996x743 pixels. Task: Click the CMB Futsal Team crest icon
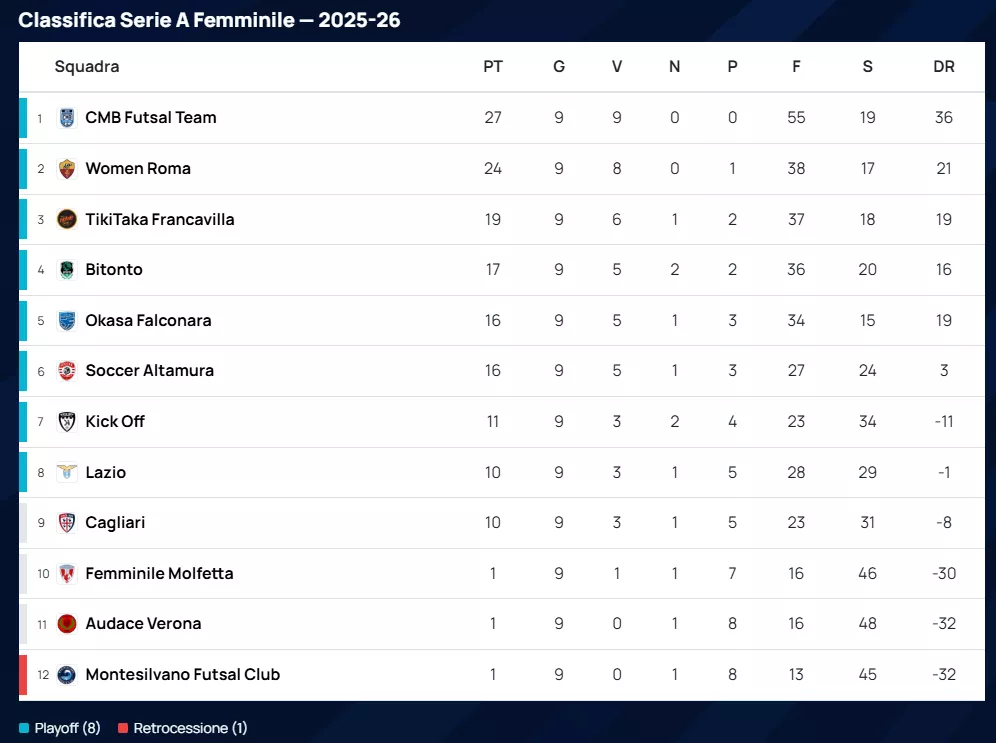tap(67, 118)
